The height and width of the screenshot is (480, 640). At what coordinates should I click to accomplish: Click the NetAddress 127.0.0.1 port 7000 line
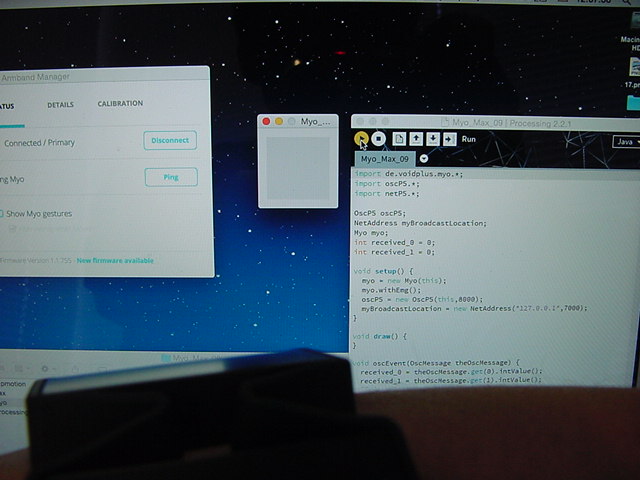pyautogui.click(x=474, y=309)
